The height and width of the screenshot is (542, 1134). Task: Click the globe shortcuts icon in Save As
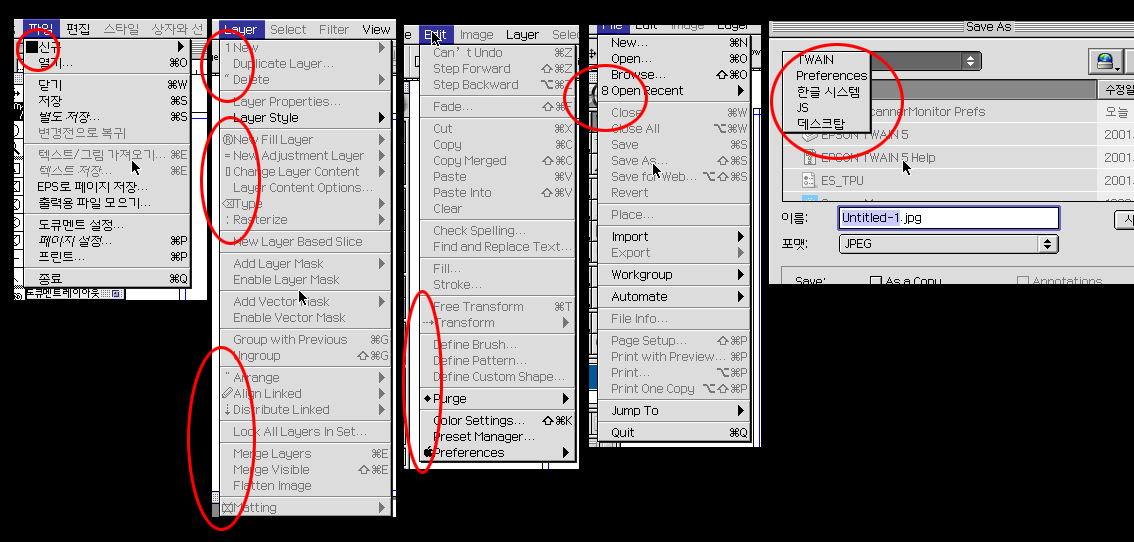click(x=1104, y=62)
